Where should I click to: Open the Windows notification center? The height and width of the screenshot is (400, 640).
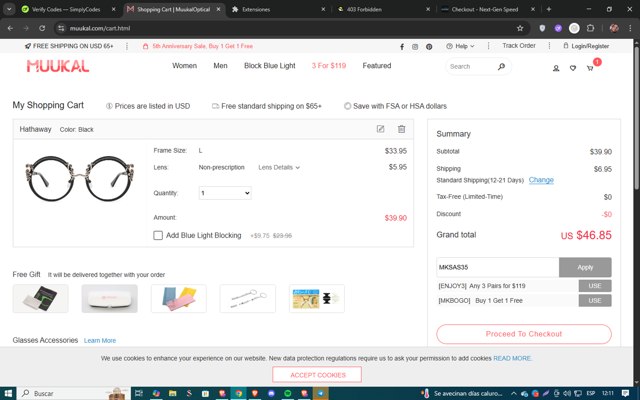625,393
